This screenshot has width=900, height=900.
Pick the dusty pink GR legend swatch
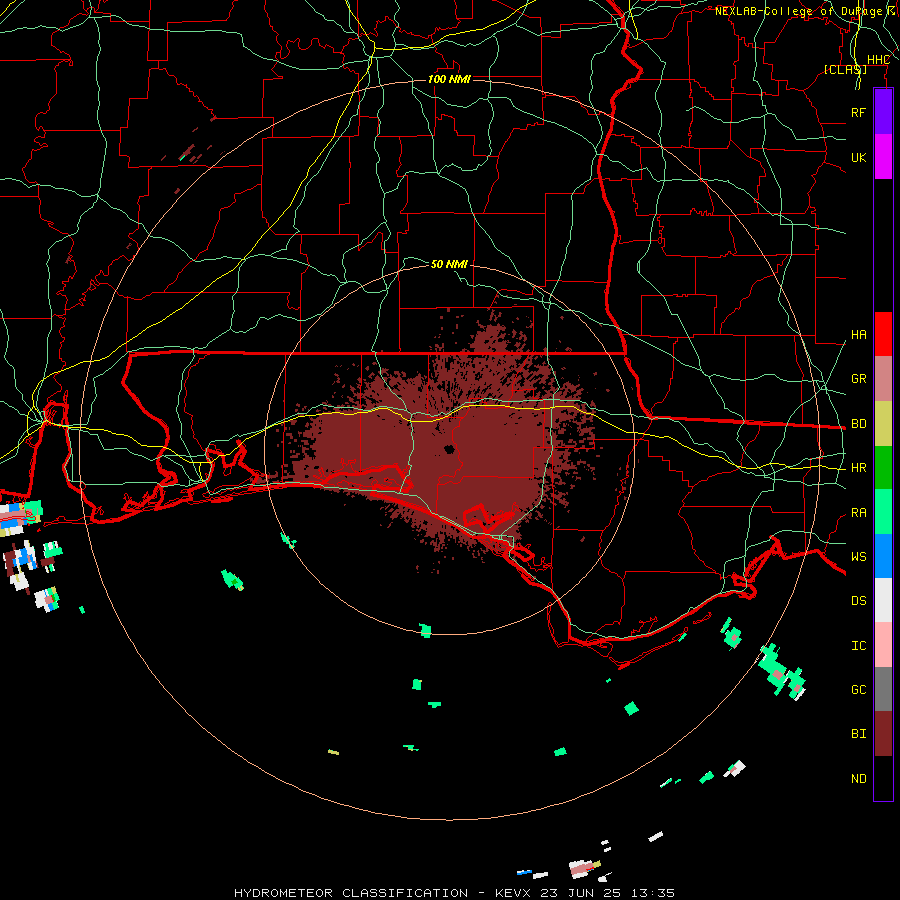coord(883,379)
